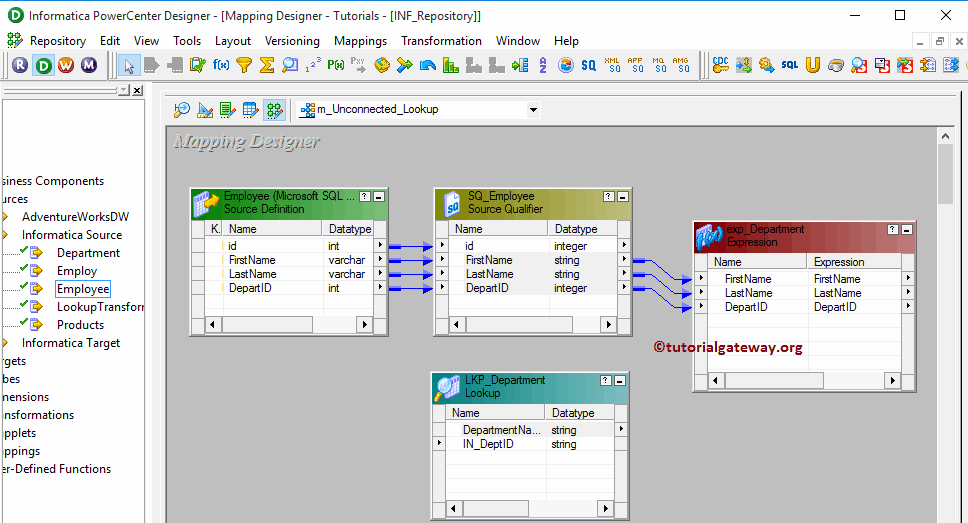Close the navigator panel with X

coord(137,90)
